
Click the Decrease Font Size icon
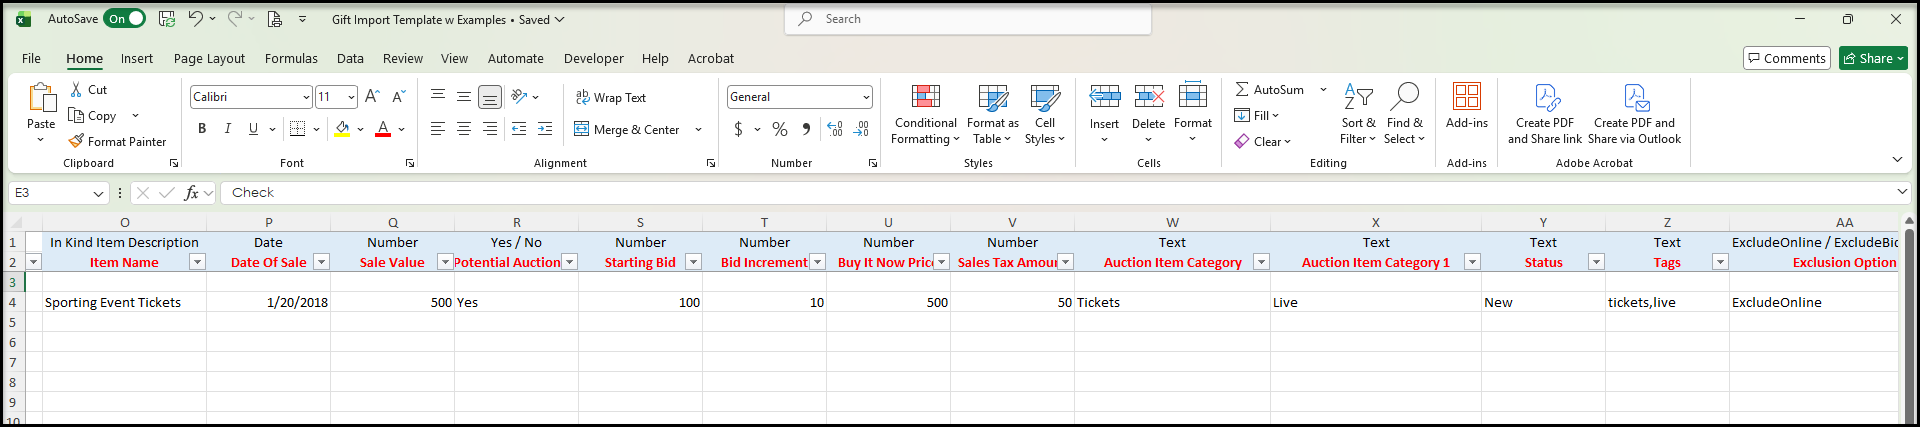point(398,96)
